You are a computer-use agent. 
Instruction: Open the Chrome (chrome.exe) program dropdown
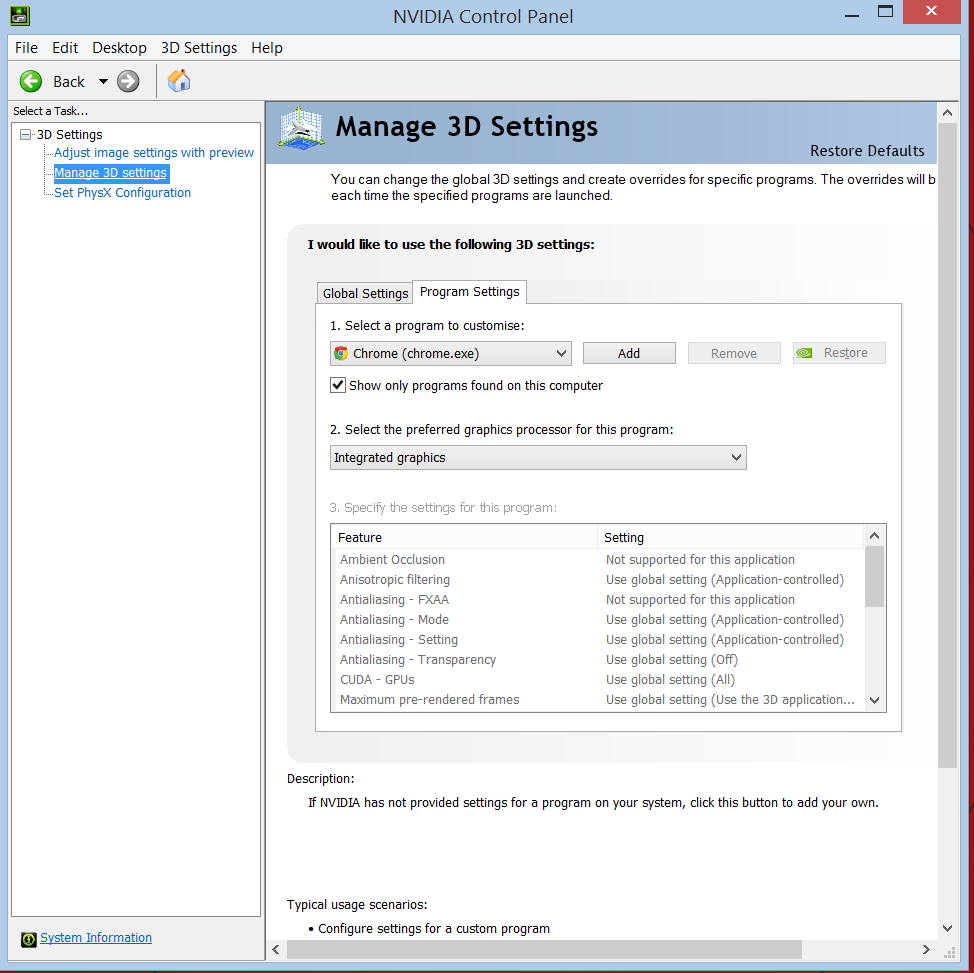pyautogui.click(x=450, y=354)
